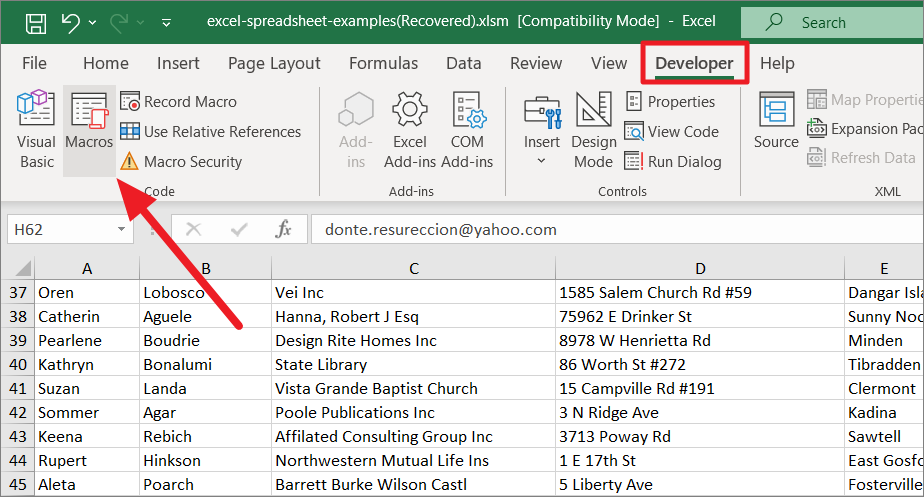The width and height of the screenshot is (924, 497).
Task: Click the Name Box showing H62
Action: pos(61,229)
